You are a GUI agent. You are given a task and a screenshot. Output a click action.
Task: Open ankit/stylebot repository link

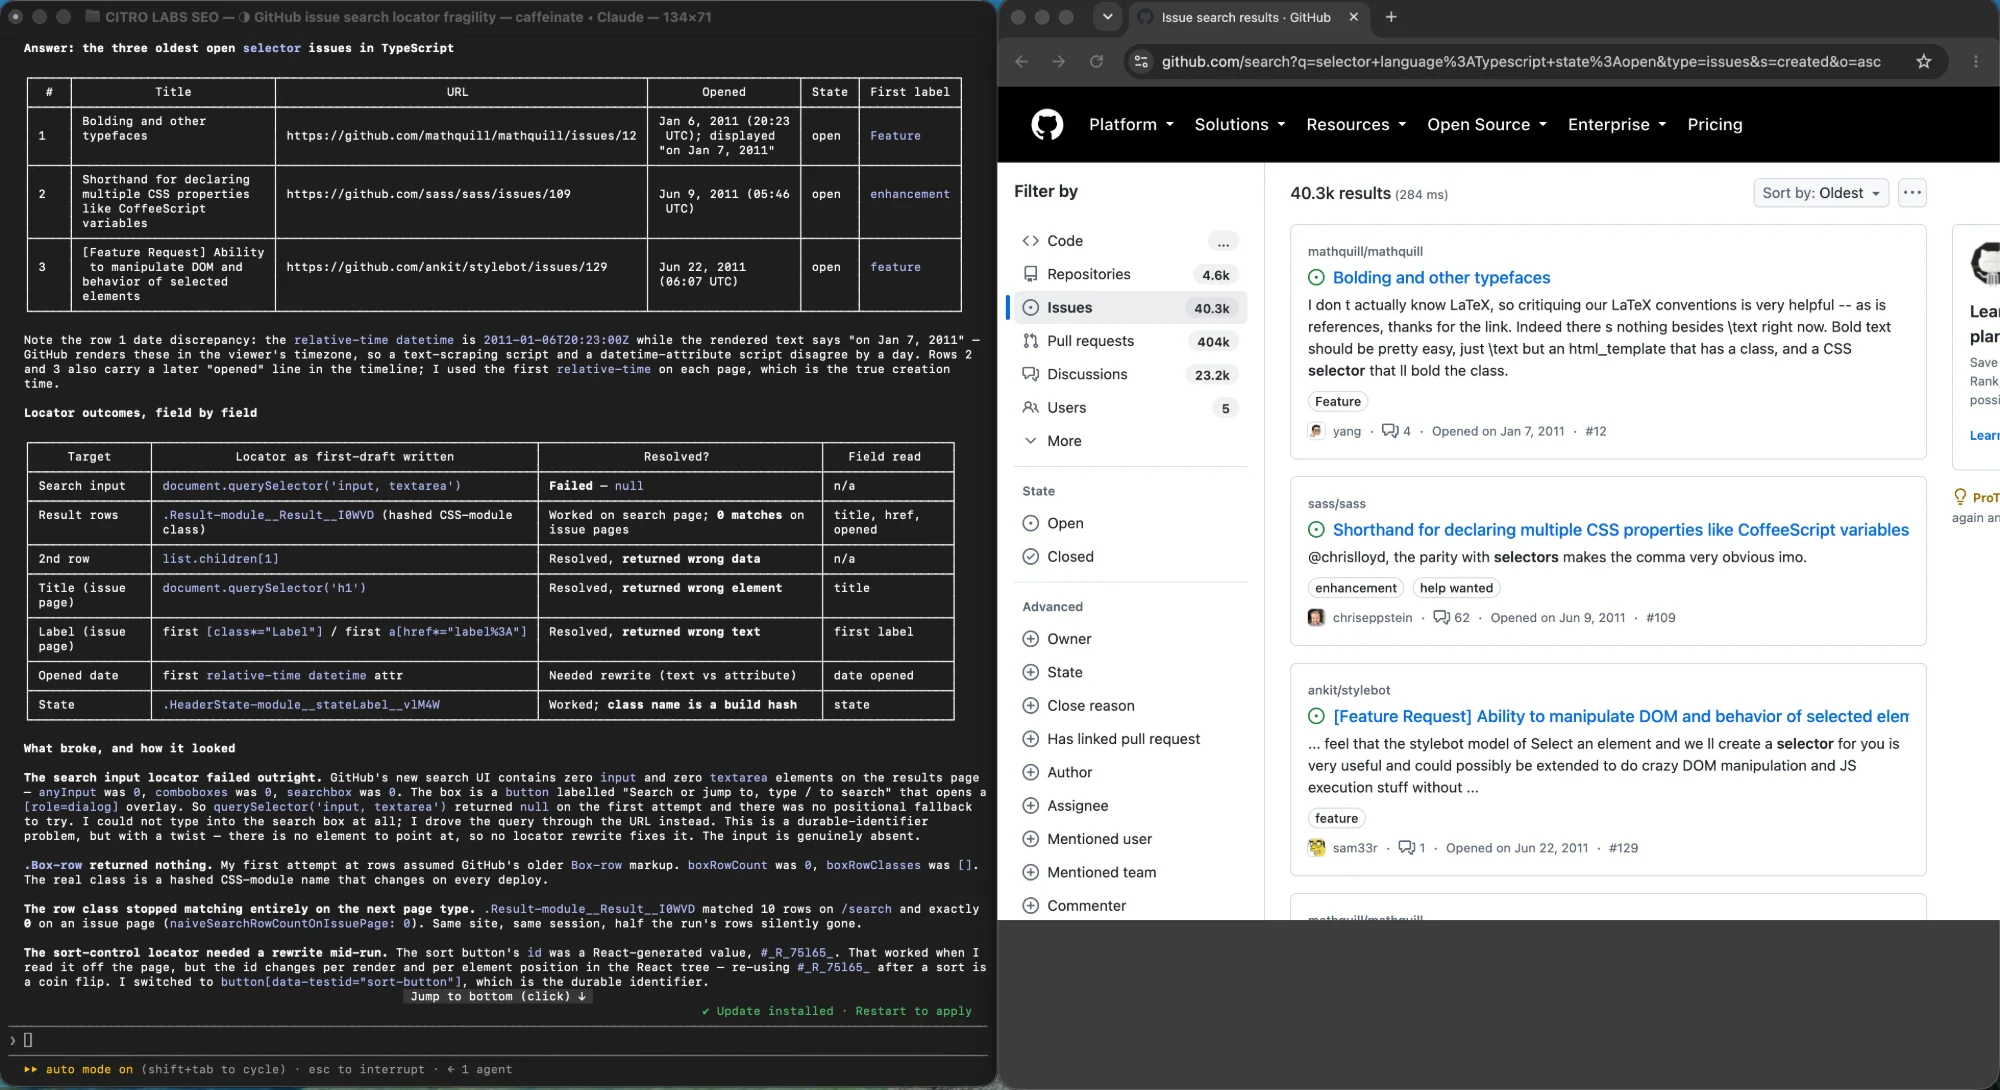[x=1349, y=690]
